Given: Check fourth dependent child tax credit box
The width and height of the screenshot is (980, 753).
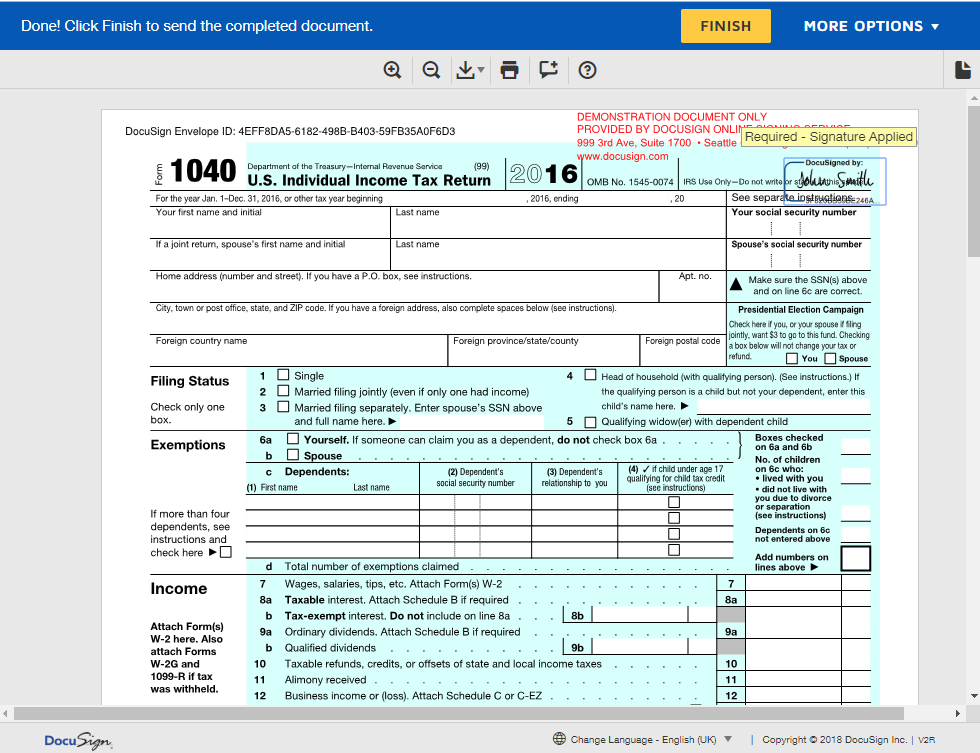Looking at the screenshot, I should (674, 550).
